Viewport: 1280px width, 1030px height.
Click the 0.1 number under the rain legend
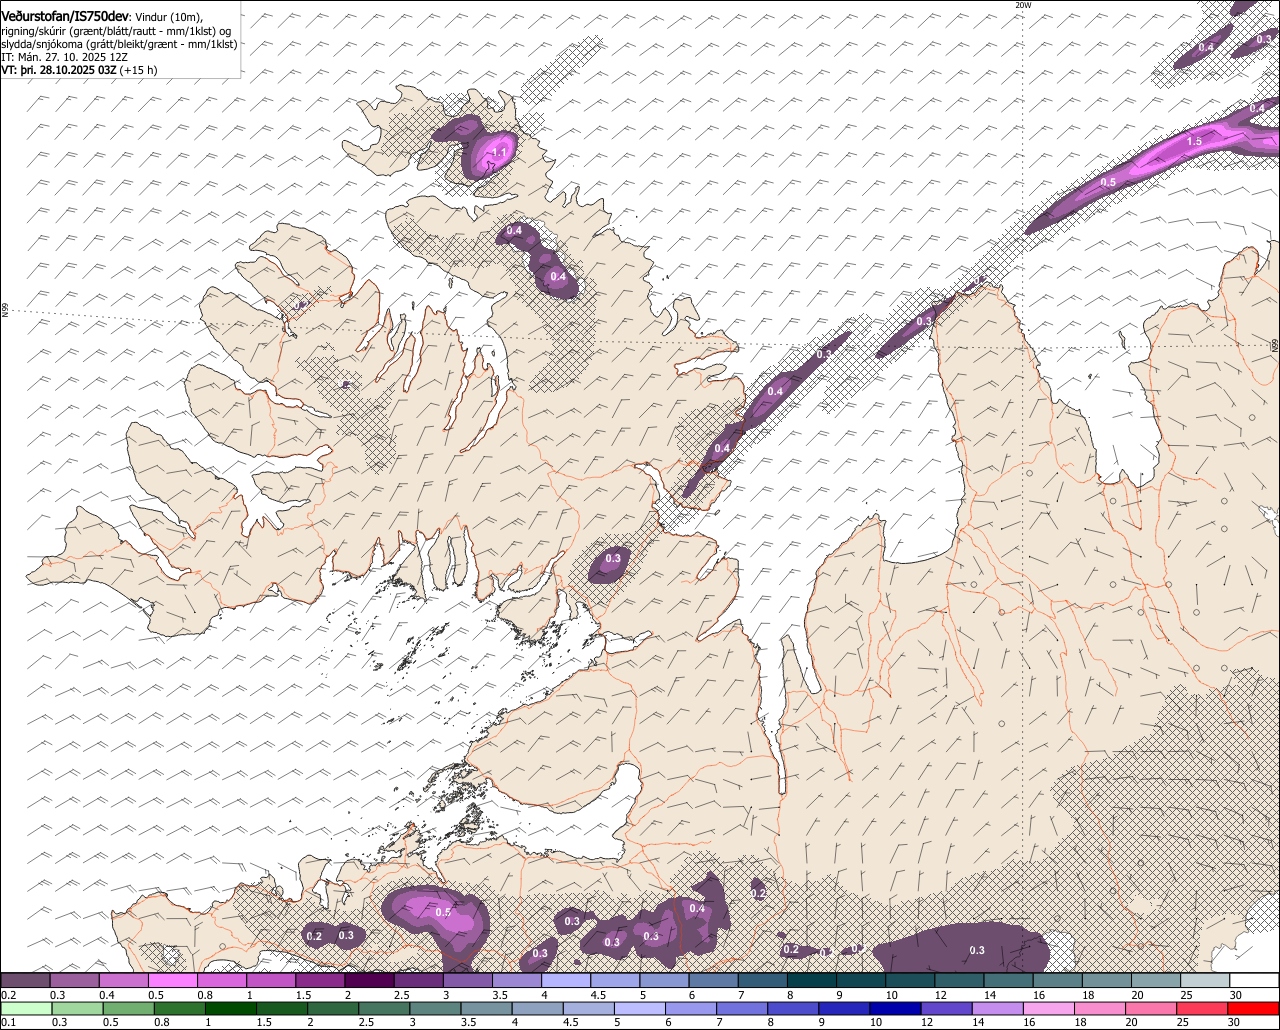click(x=6, y=1022)
